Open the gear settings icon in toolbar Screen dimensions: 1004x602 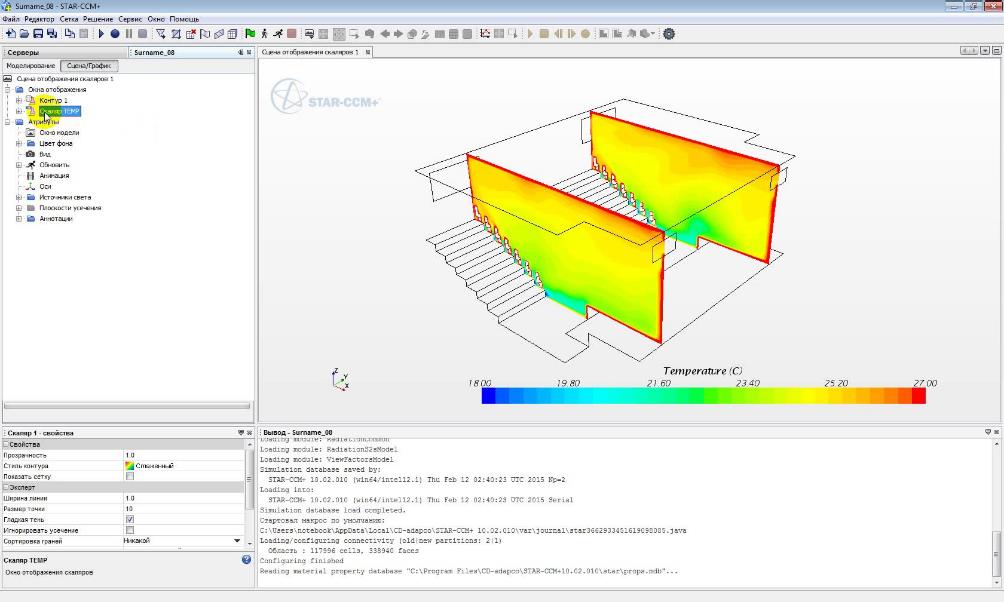(x=669, y=34)
